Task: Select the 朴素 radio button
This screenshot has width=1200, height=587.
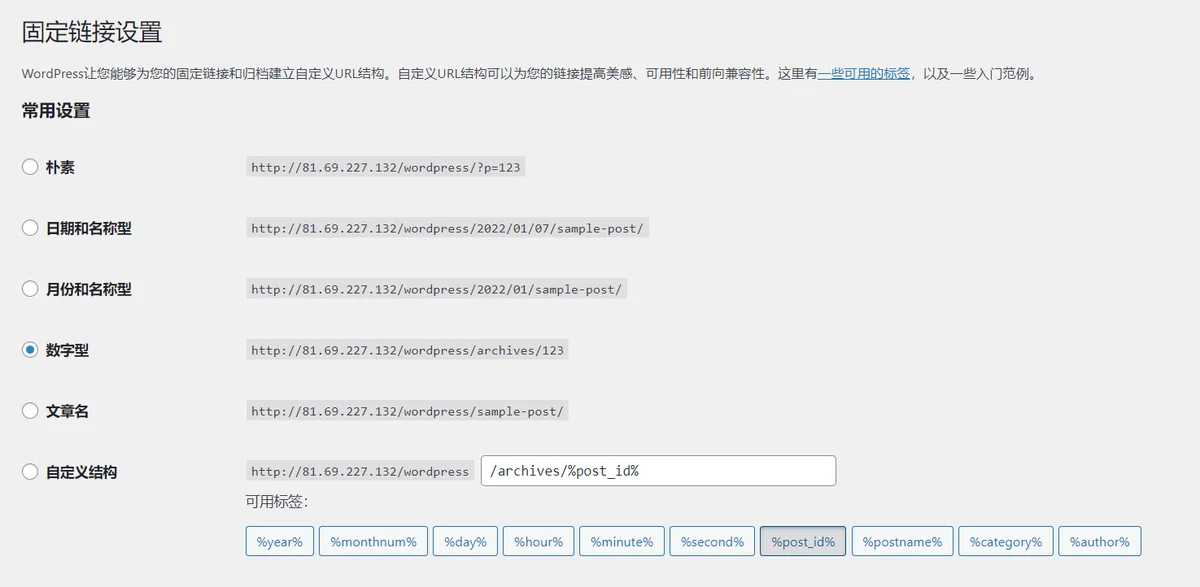Action: (x=30, y=167)
